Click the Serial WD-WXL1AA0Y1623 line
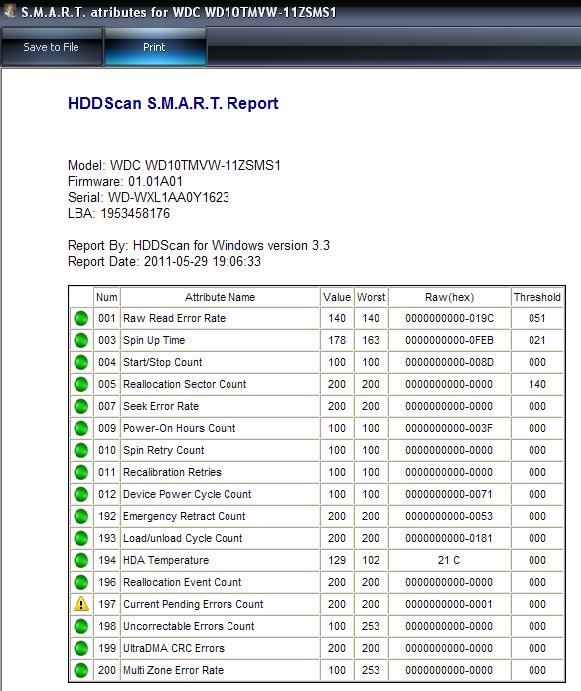The image size is (581, 691). (x=149, y=197)
